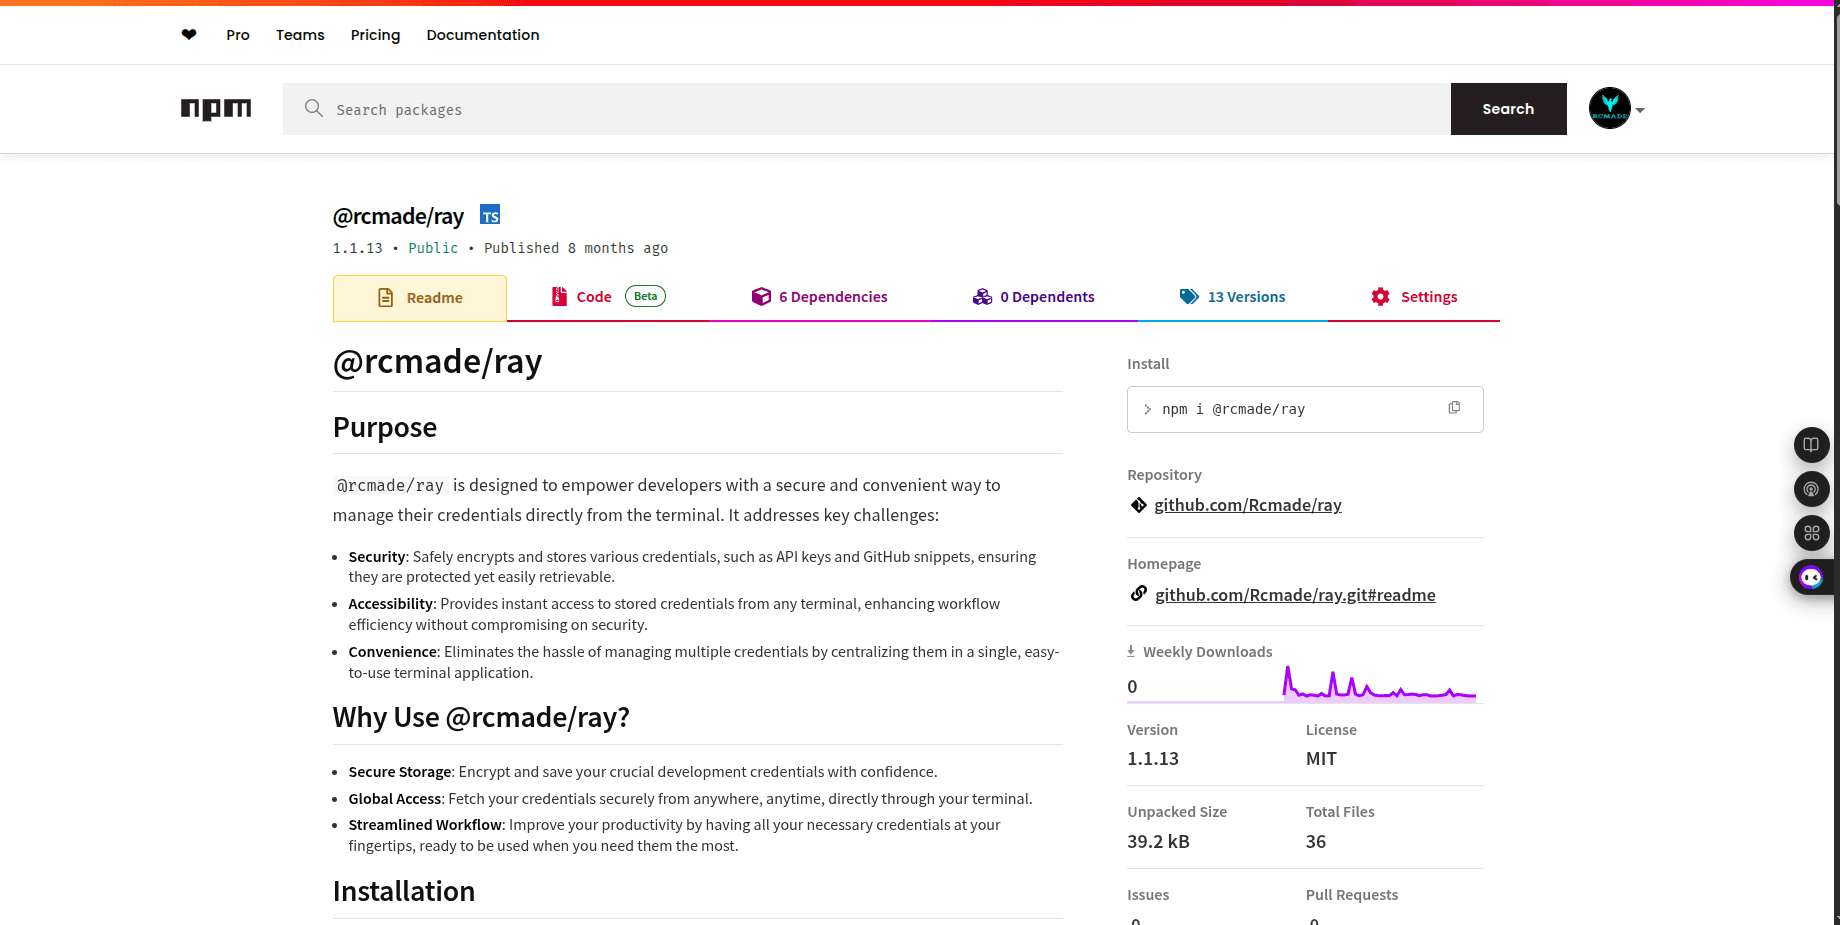
Task: Click the TS TypeScript badge
Action: click(490, 214)
